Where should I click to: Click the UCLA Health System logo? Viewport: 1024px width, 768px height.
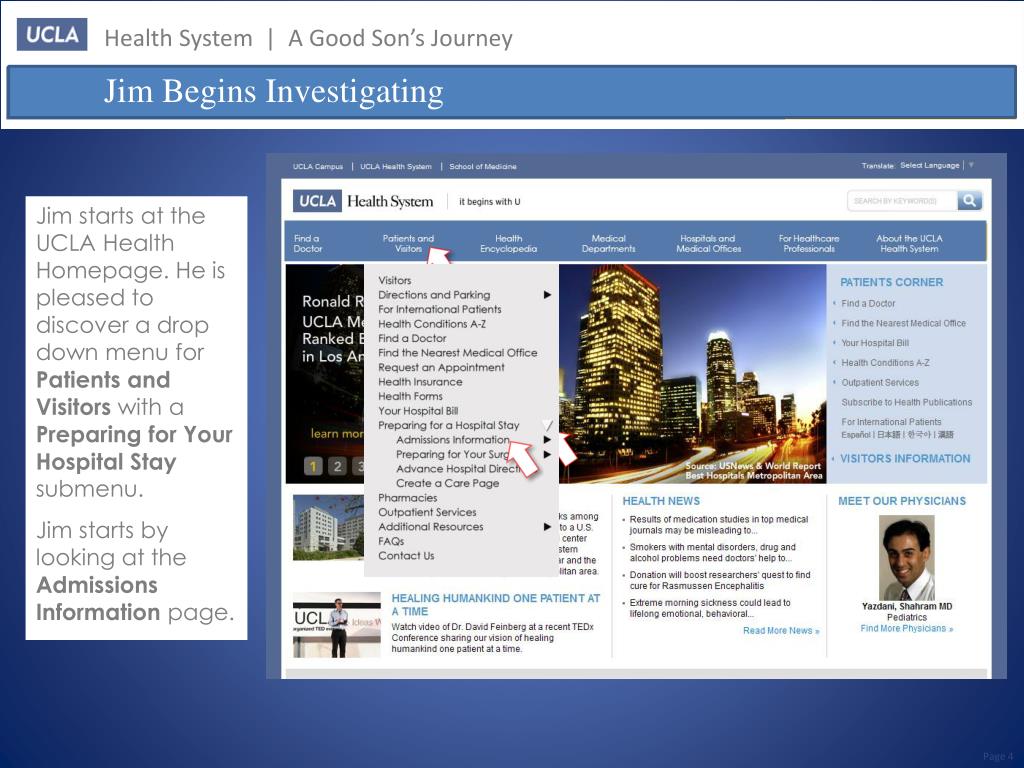[x=363, y=201]
